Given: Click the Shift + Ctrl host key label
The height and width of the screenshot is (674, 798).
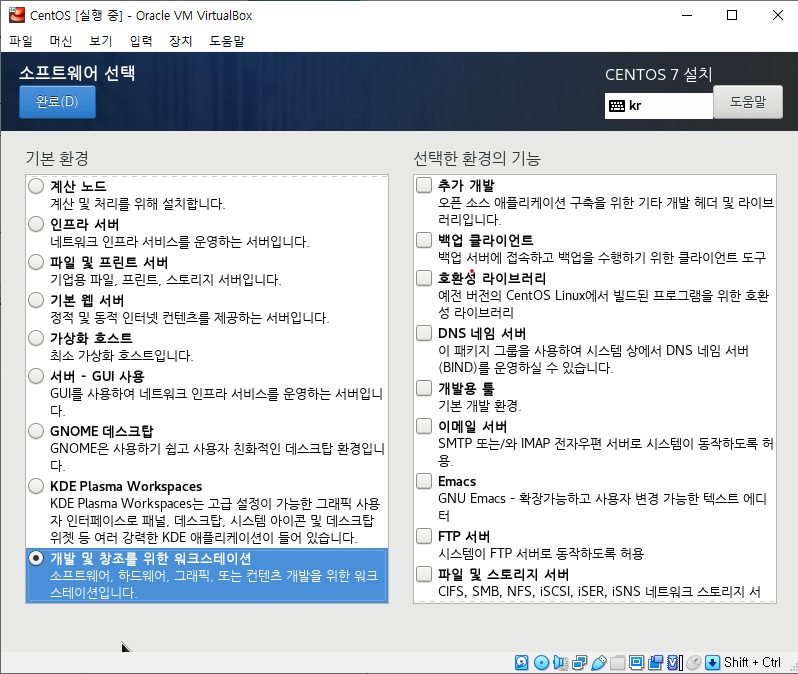Looking at the screenshot, I should pos(752,662).
